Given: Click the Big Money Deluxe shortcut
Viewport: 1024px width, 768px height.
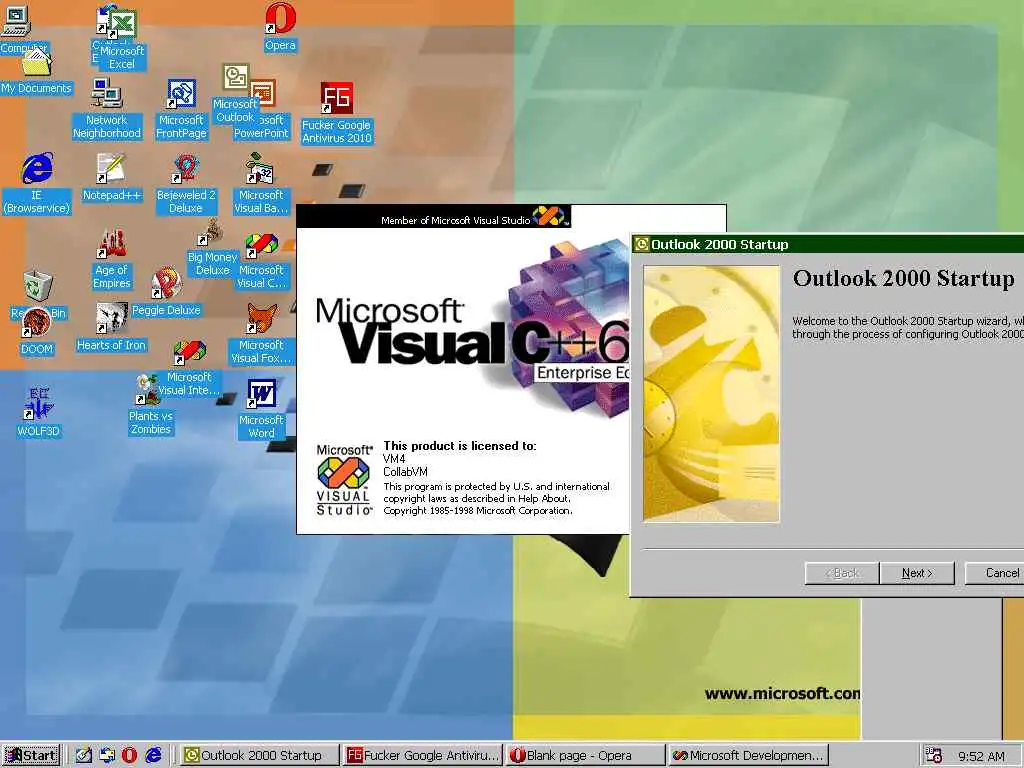Looking at the screenshot, I should pyautogui.click(x=212, y=248).
